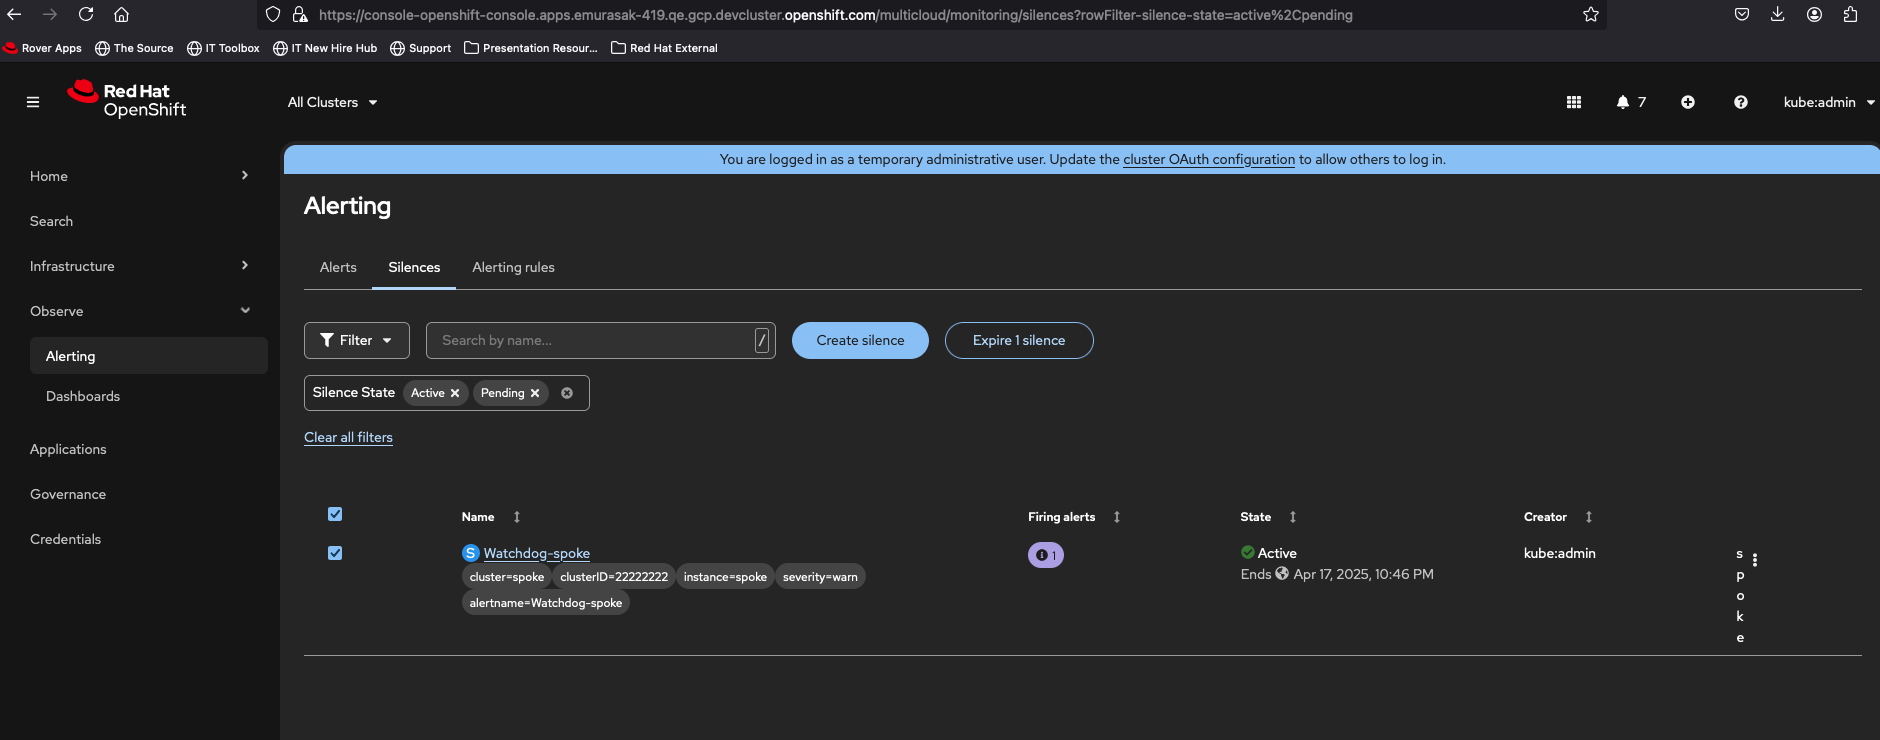1880x740 pixels.
Task: Click the browser pocket/save icon
Action: click(1742, 14)
